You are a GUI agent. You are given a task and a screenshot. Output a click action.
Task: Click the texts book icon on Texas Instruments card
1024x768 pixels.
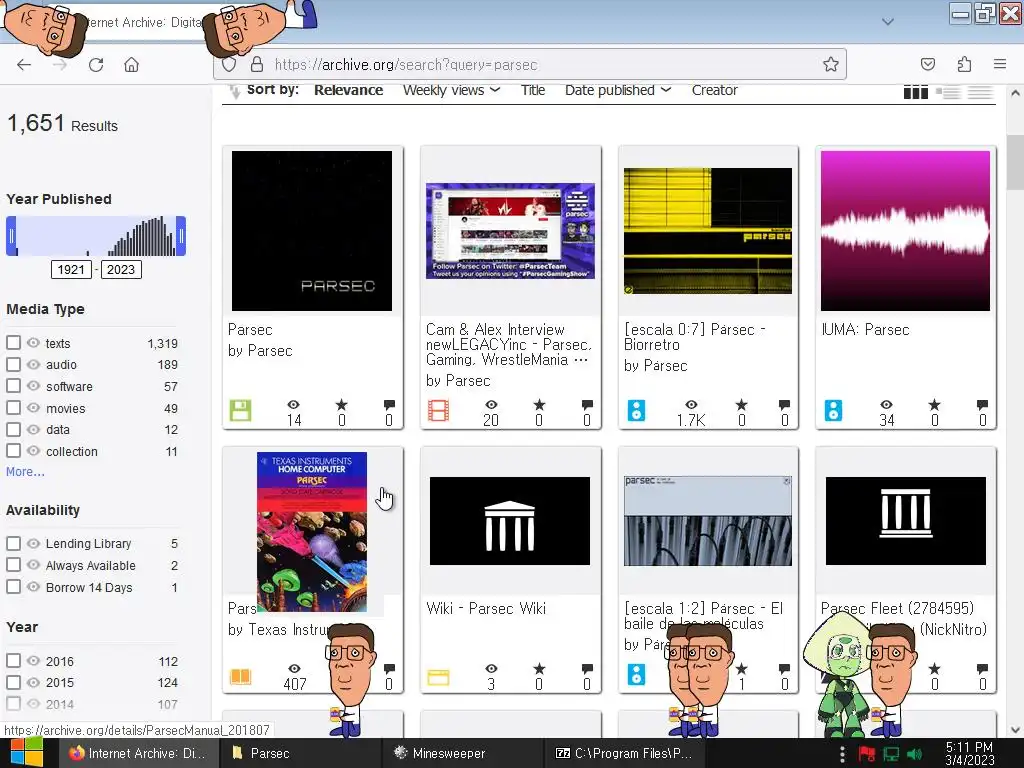click(240, 676)
